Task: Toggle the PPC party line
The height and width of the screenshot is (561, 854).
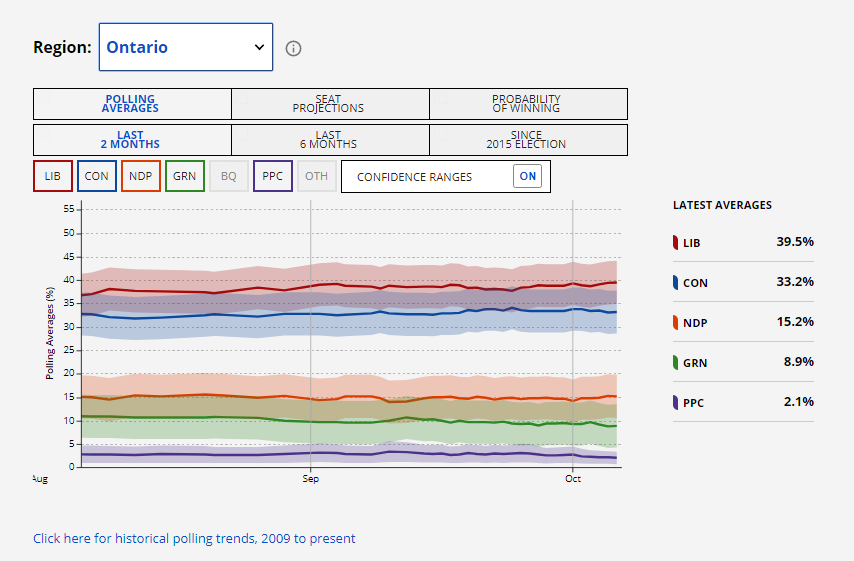Action: 273,176
